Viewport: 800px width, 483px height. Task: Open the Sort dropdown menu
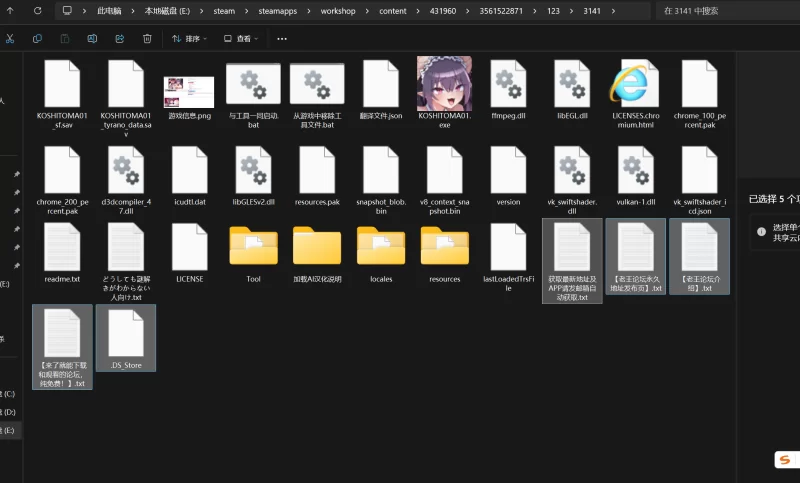click(189, 39)
